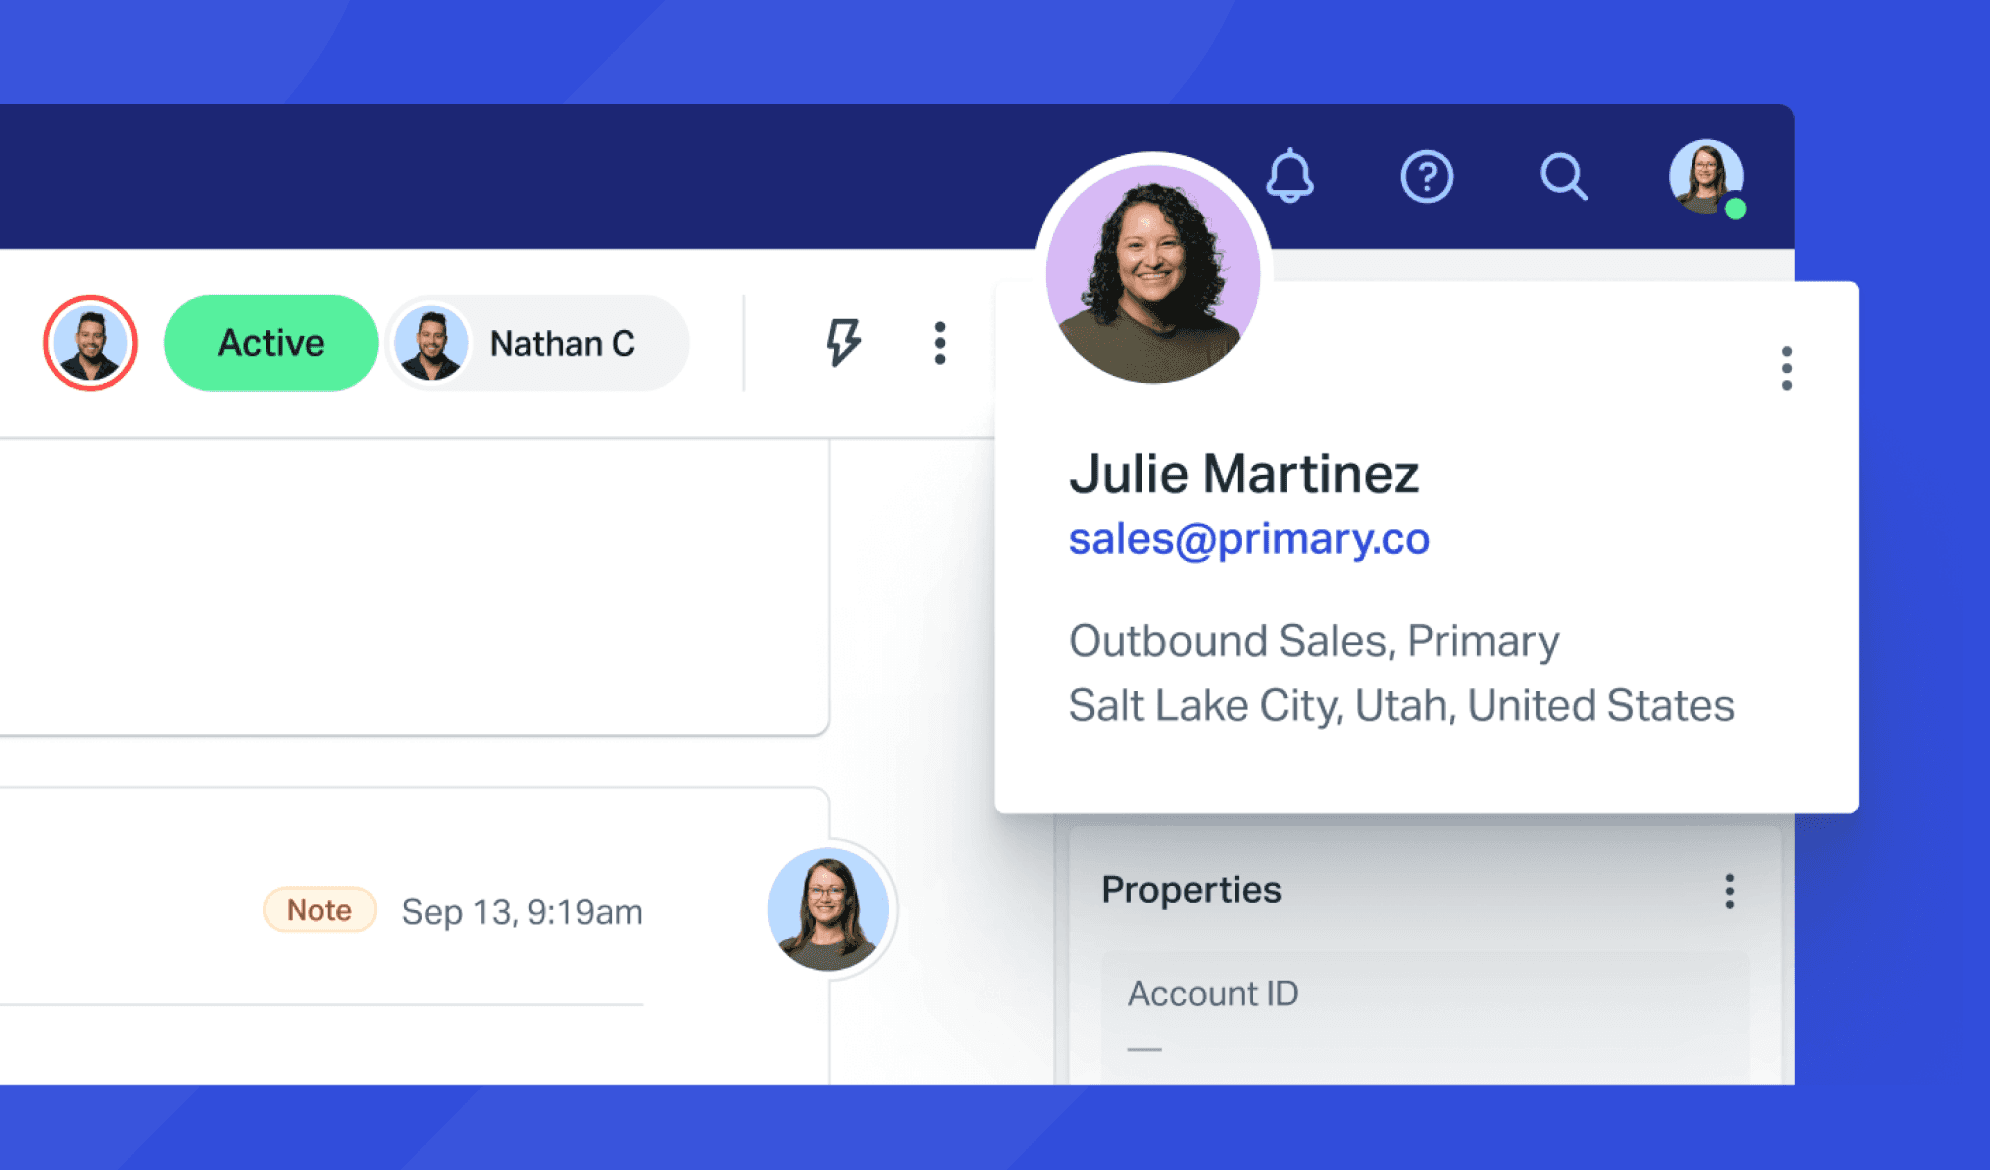The image size is (1990, 1170).
Task: Click the lightning bolt workflows icon
Action: pyautogui.click(x=843, y=343)
